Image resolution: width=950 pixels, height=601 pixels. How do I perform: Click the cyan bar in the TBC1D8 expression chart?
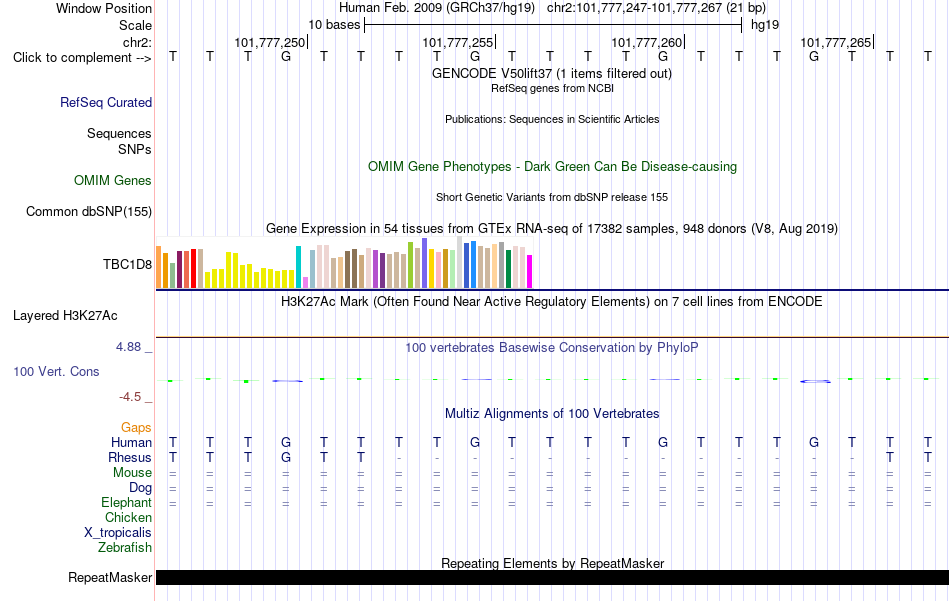(x=298, y=267)
